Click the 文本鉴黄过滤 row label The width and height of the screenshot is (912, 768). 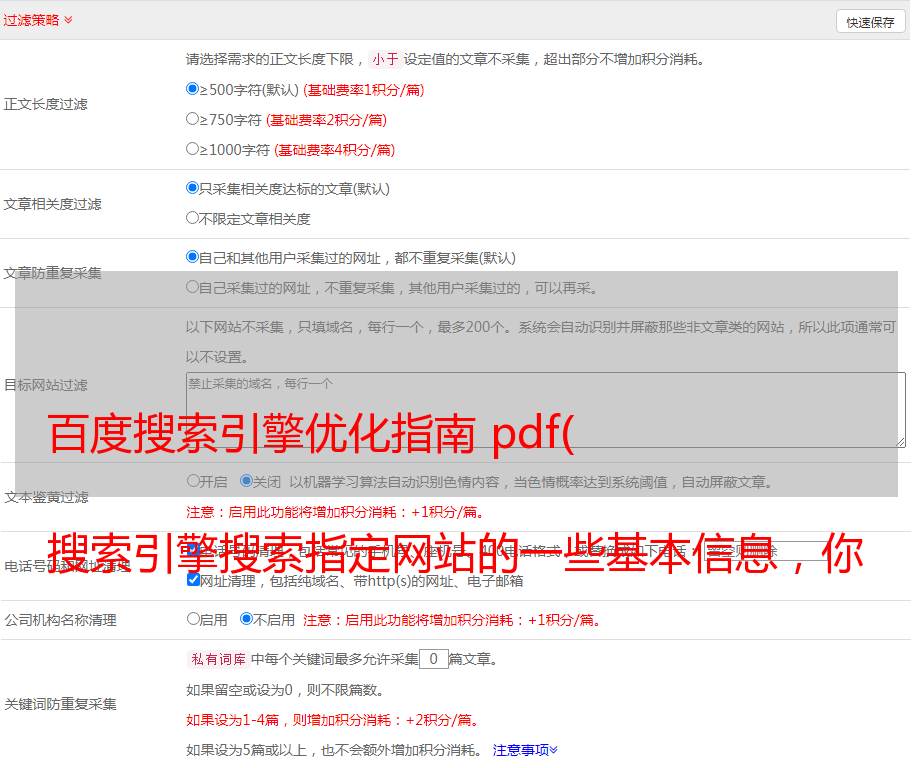(x=47, y=497)
